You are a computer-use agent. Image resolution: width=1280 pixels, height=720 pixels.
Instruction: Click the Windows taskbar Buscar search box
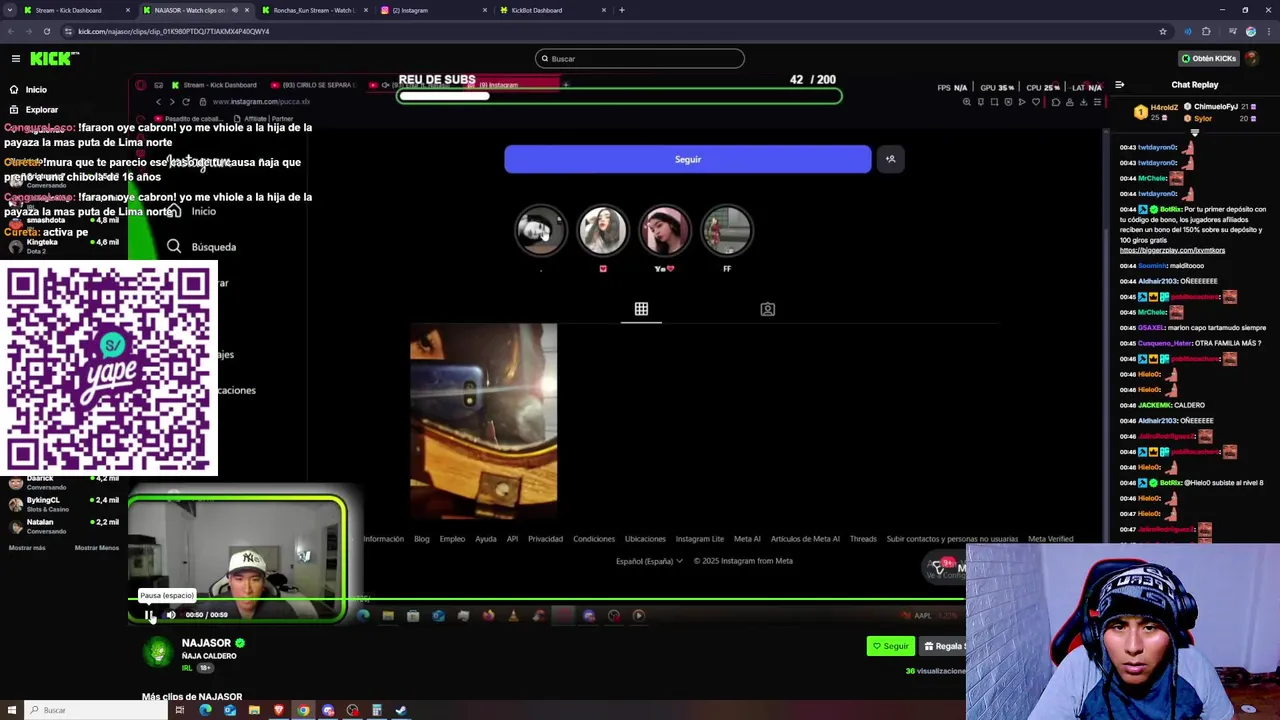tap(95, 710)
